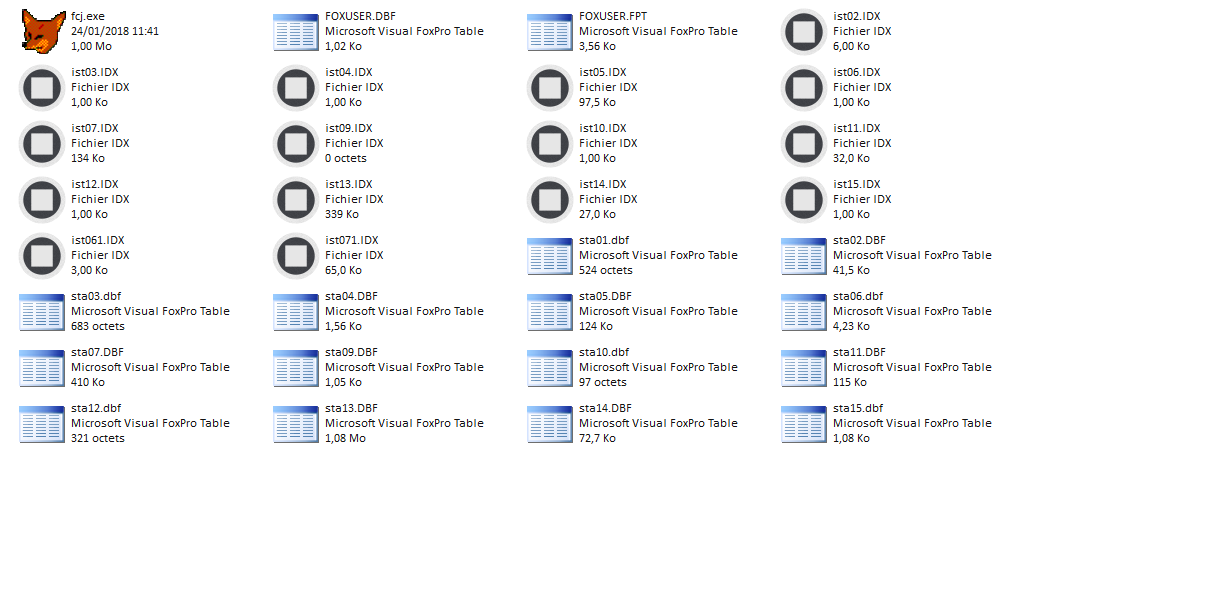Click the sta13.DBF table icon
This screenshot has height=589, width=1206.
(296, 424)
